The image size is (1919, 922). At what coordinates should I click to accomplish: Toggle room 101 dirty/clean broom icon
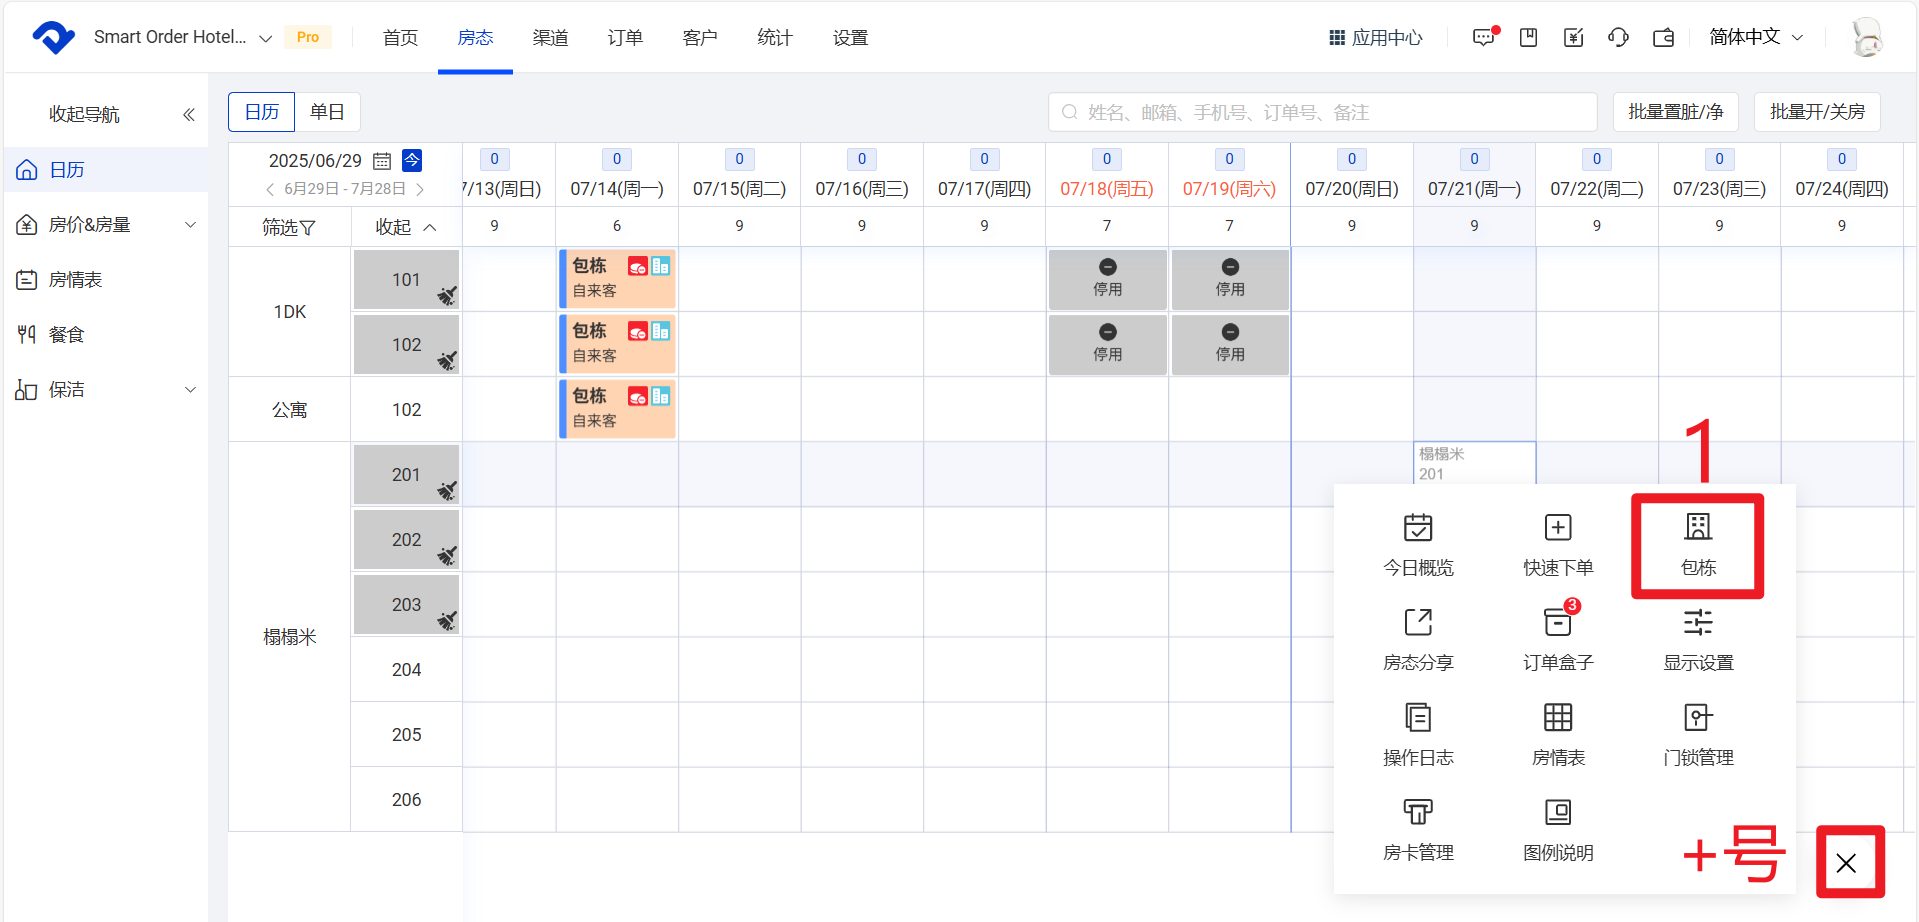(447, 295)
